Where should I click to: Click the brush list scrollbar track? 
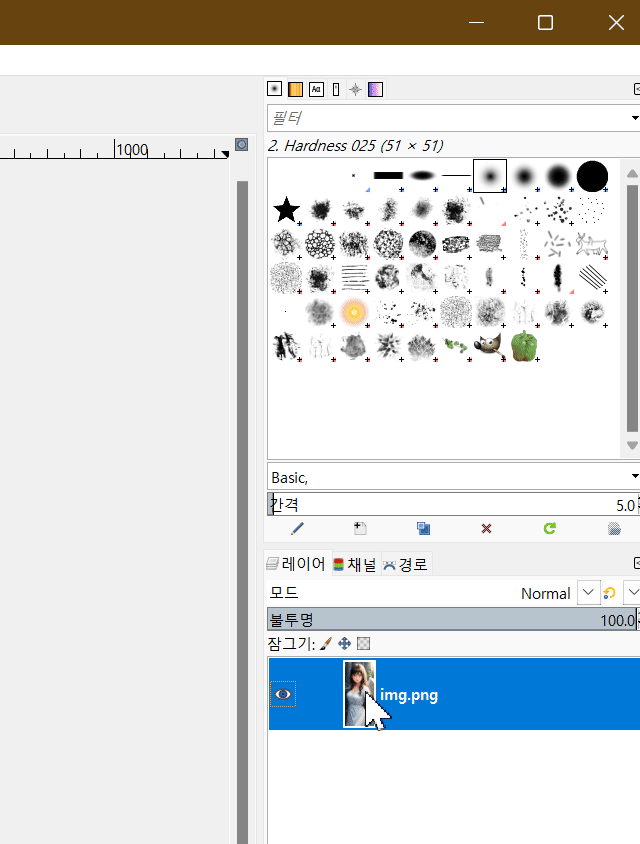632,308
